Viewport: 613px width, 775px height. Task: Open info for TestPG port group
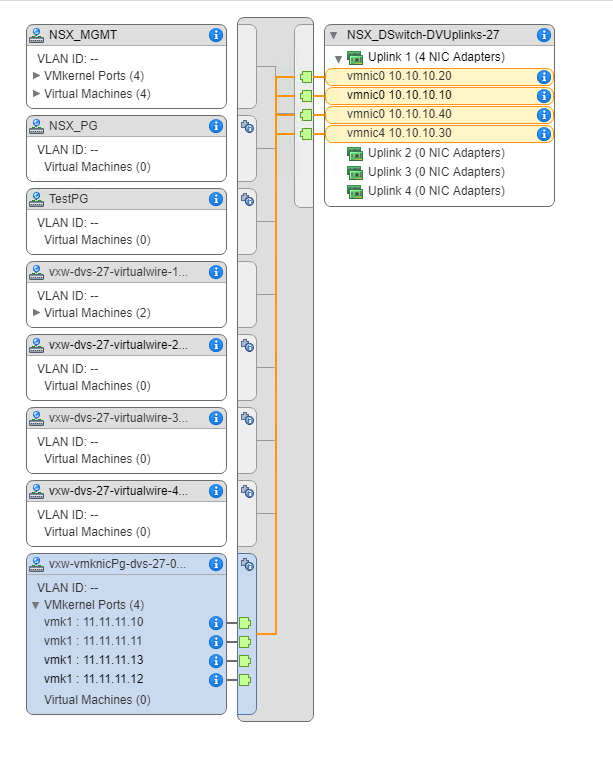[216, 199]
